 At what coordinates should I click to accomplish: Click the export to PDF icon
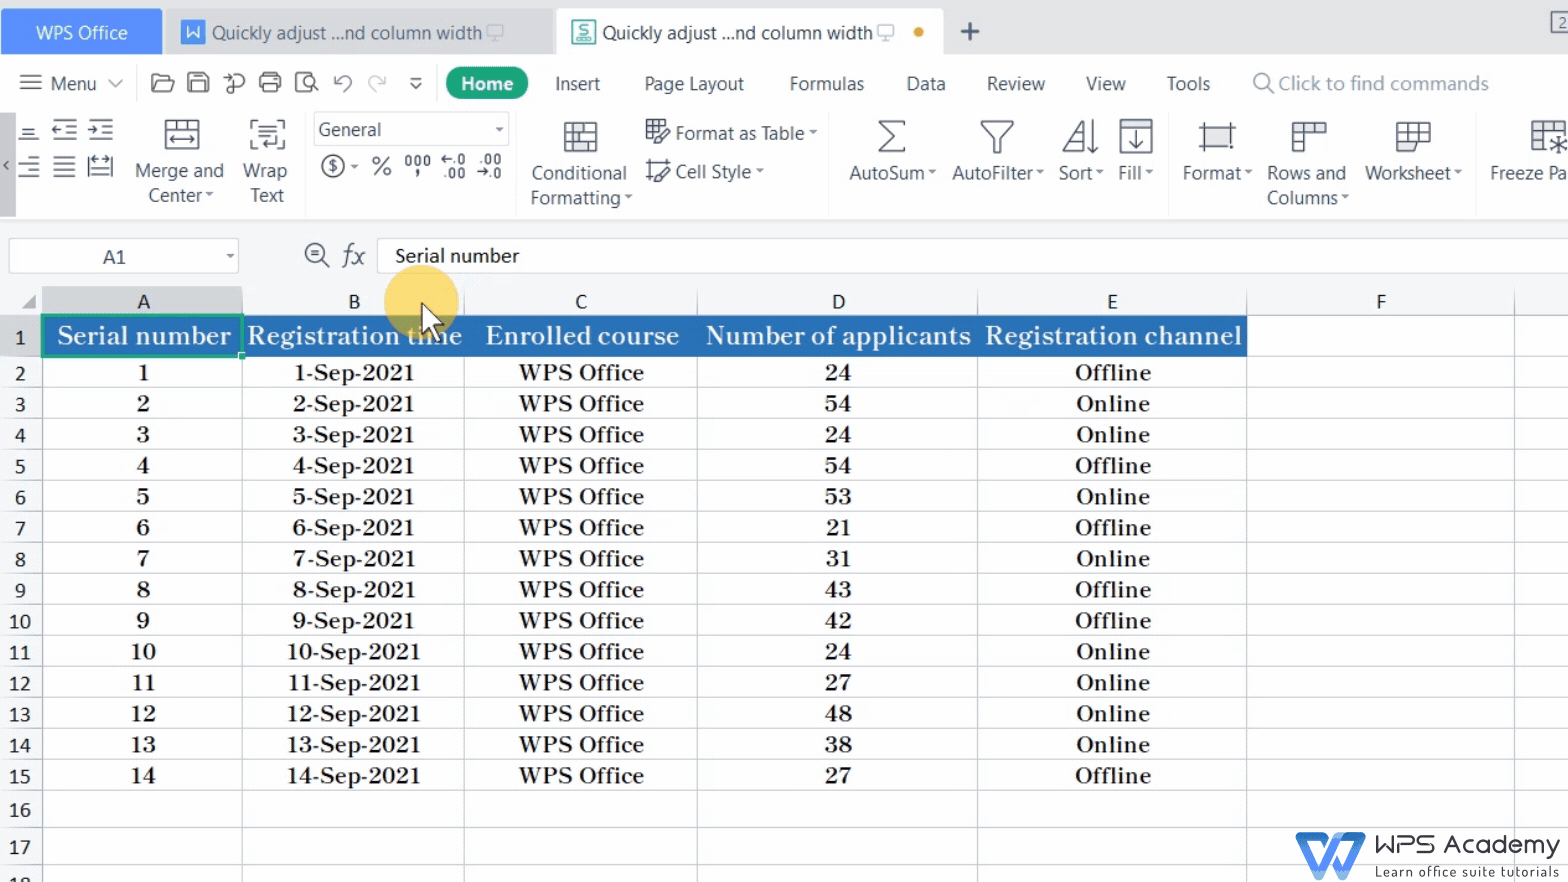pyautogui.click(x=234, y=83)
